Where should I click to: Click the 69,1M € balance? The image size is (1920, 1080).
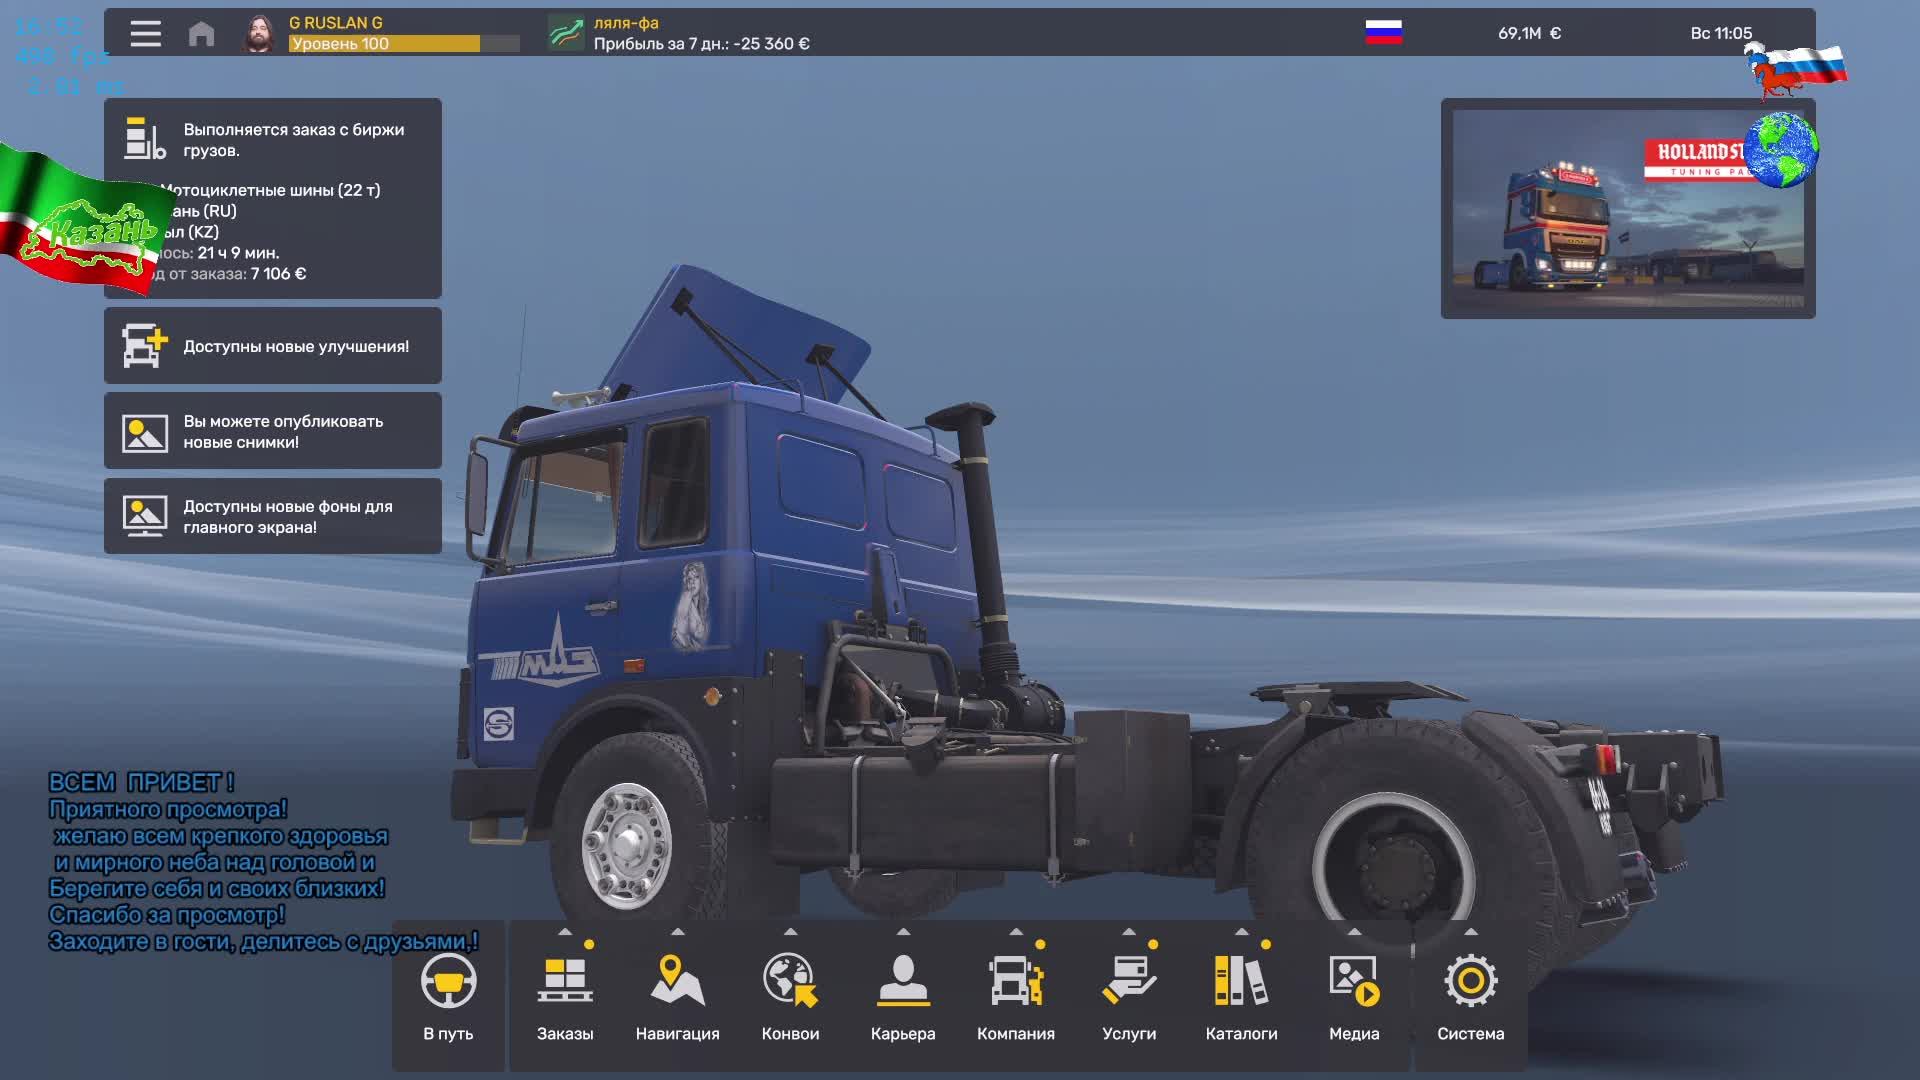pyautogui.click(x=1529, y=33)
